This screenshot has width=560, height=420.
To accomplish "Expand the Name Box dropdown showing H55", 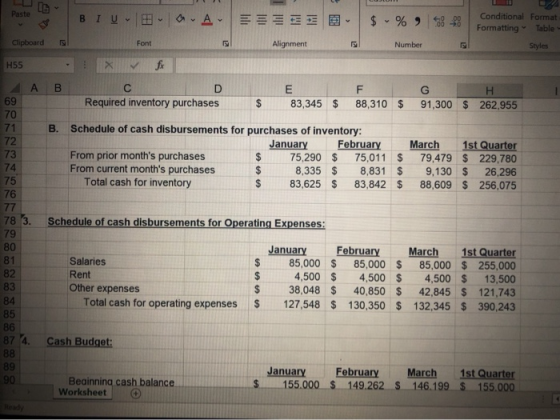I will point(68,65).
